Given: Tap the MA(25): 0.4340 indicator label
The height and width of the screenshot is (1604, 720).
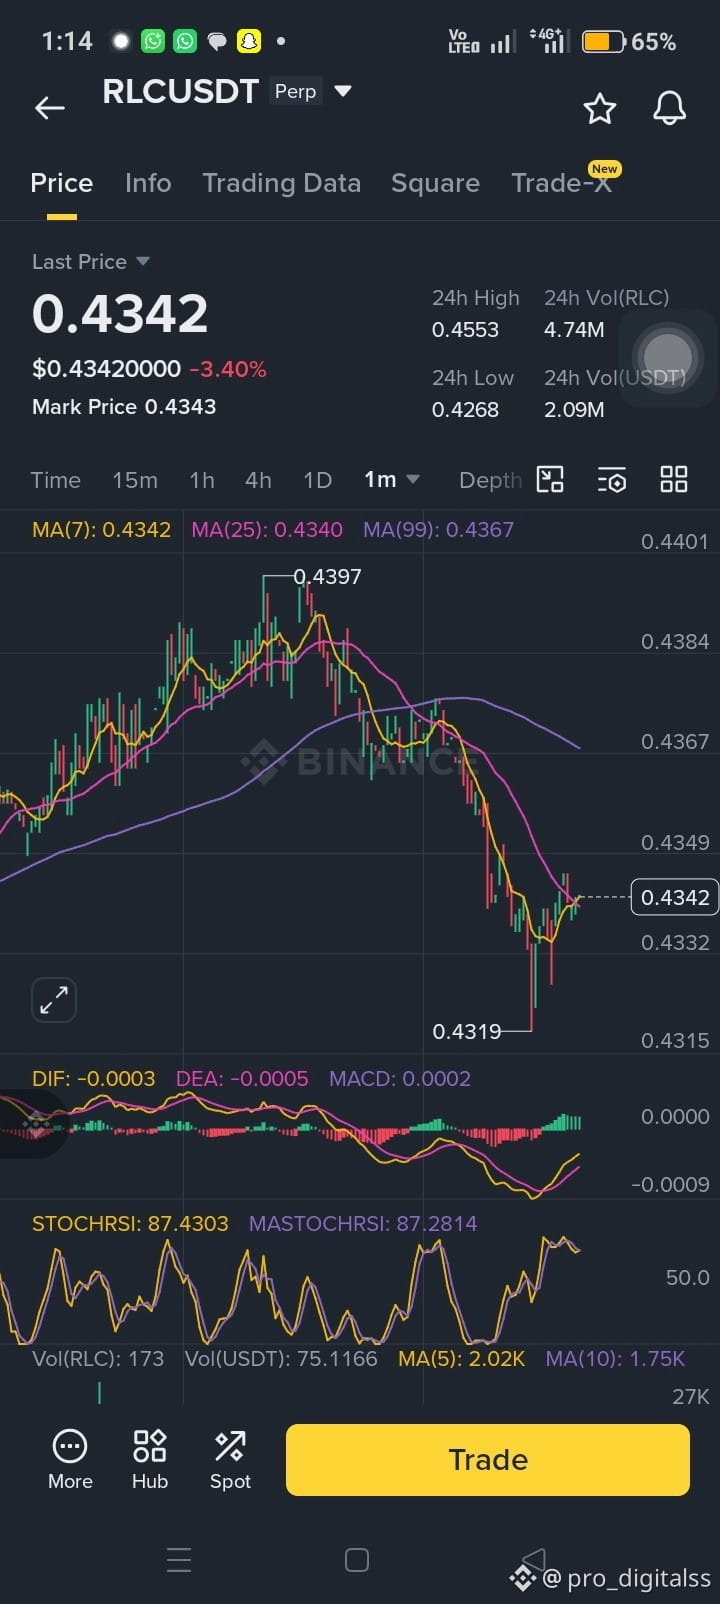Looking at the screenshot, I should (267, 530).
